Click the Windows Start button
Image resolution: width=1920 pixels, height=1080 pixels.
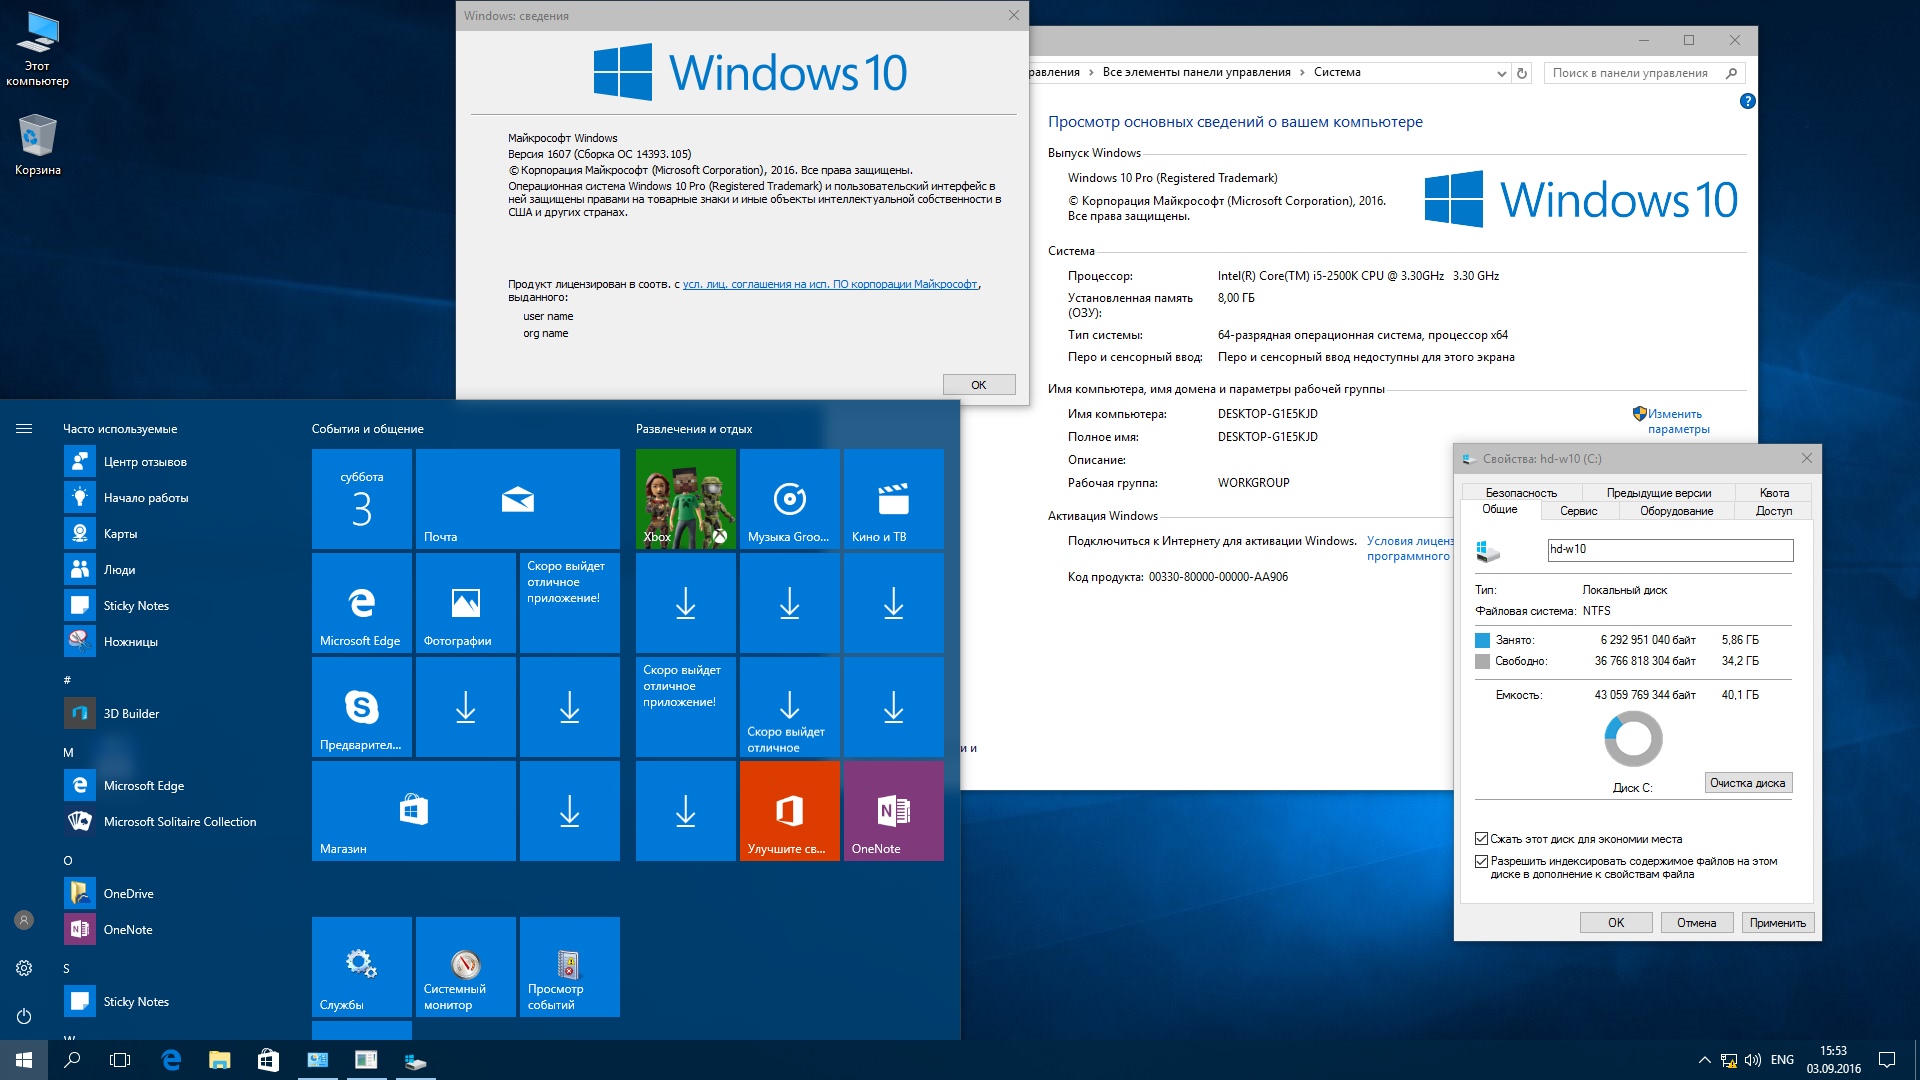pos(24,1060)
